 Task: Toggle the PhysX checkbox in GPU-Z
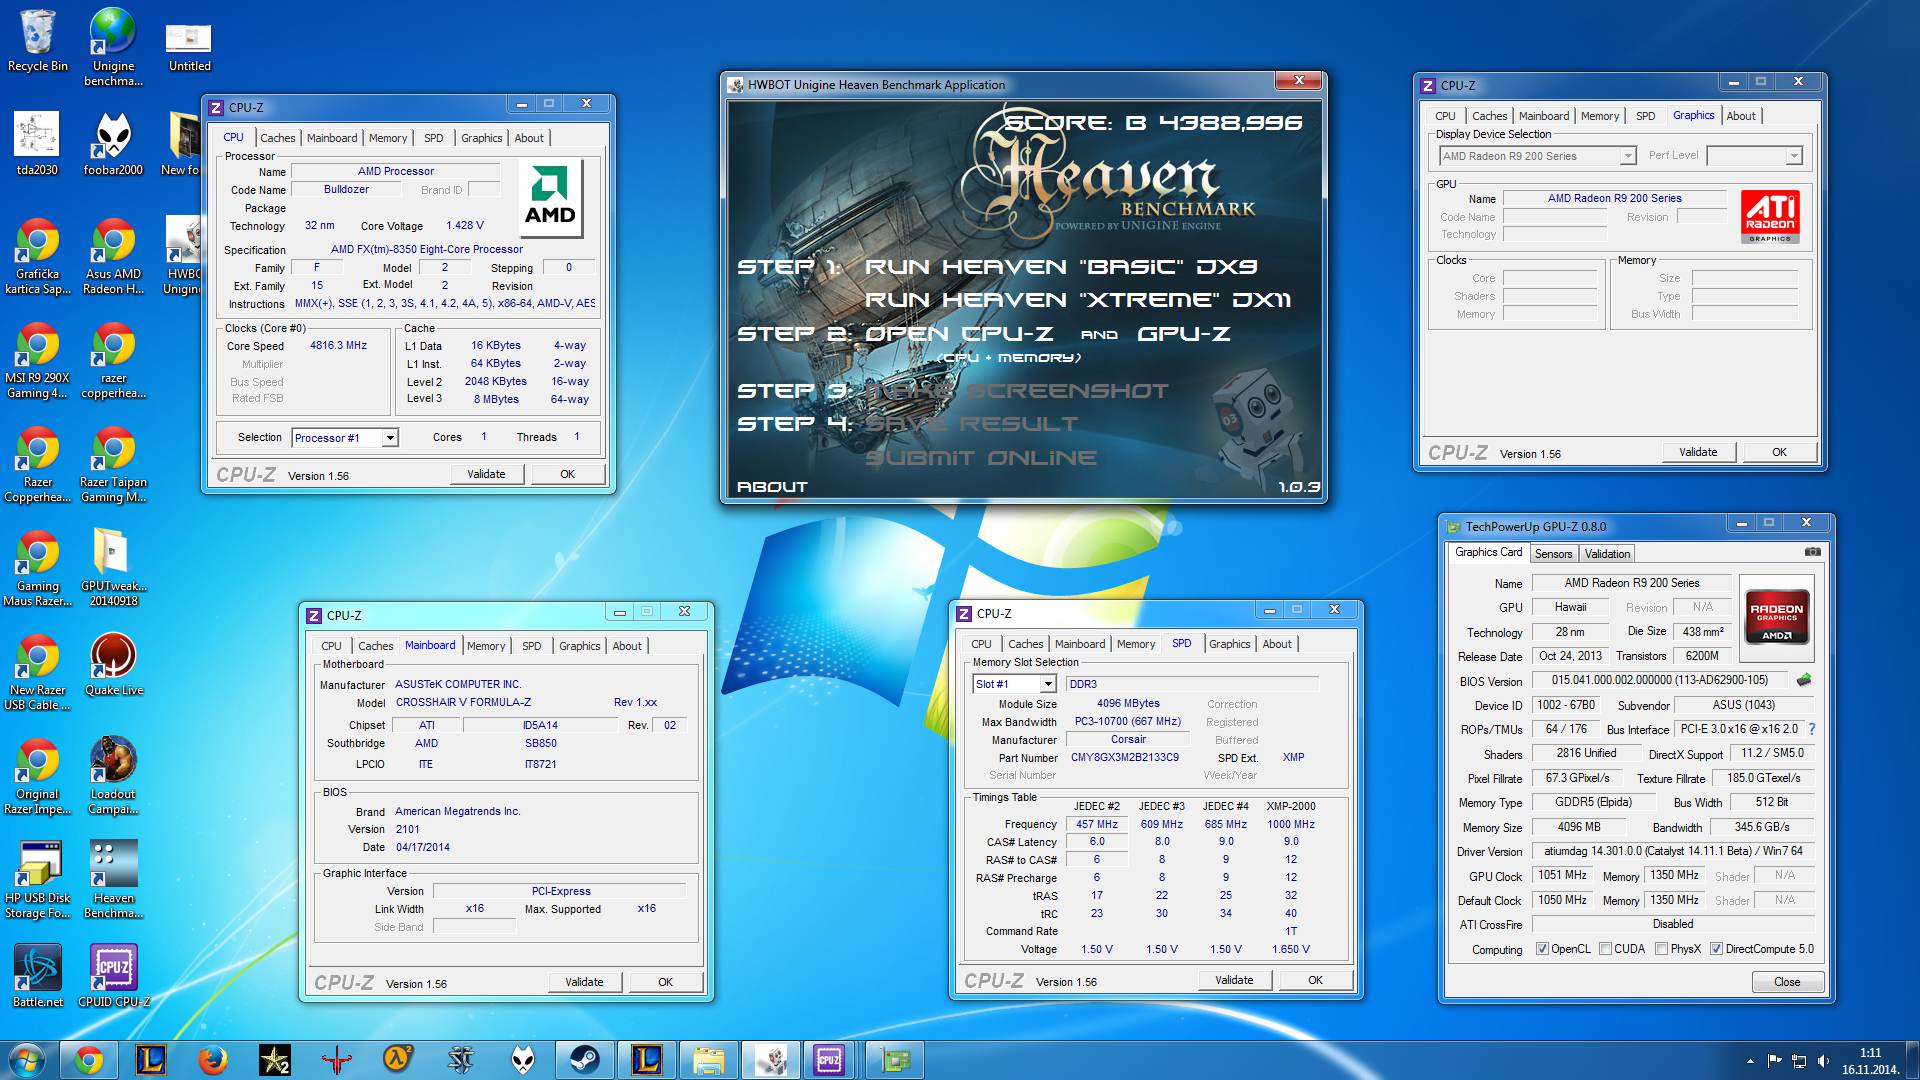(1661, 949)
